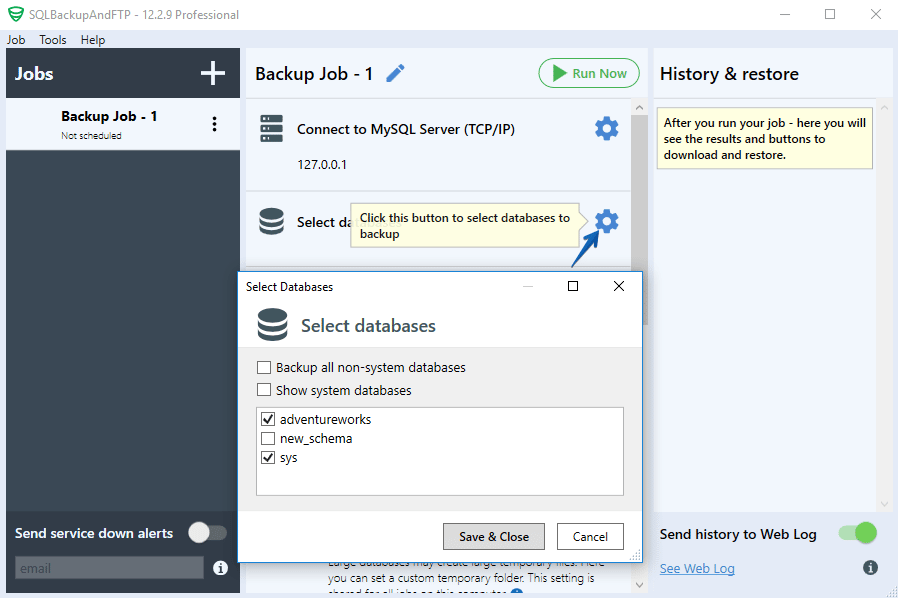Maximize the SQLBackupAndFTP main window

[x=830, y=14]
